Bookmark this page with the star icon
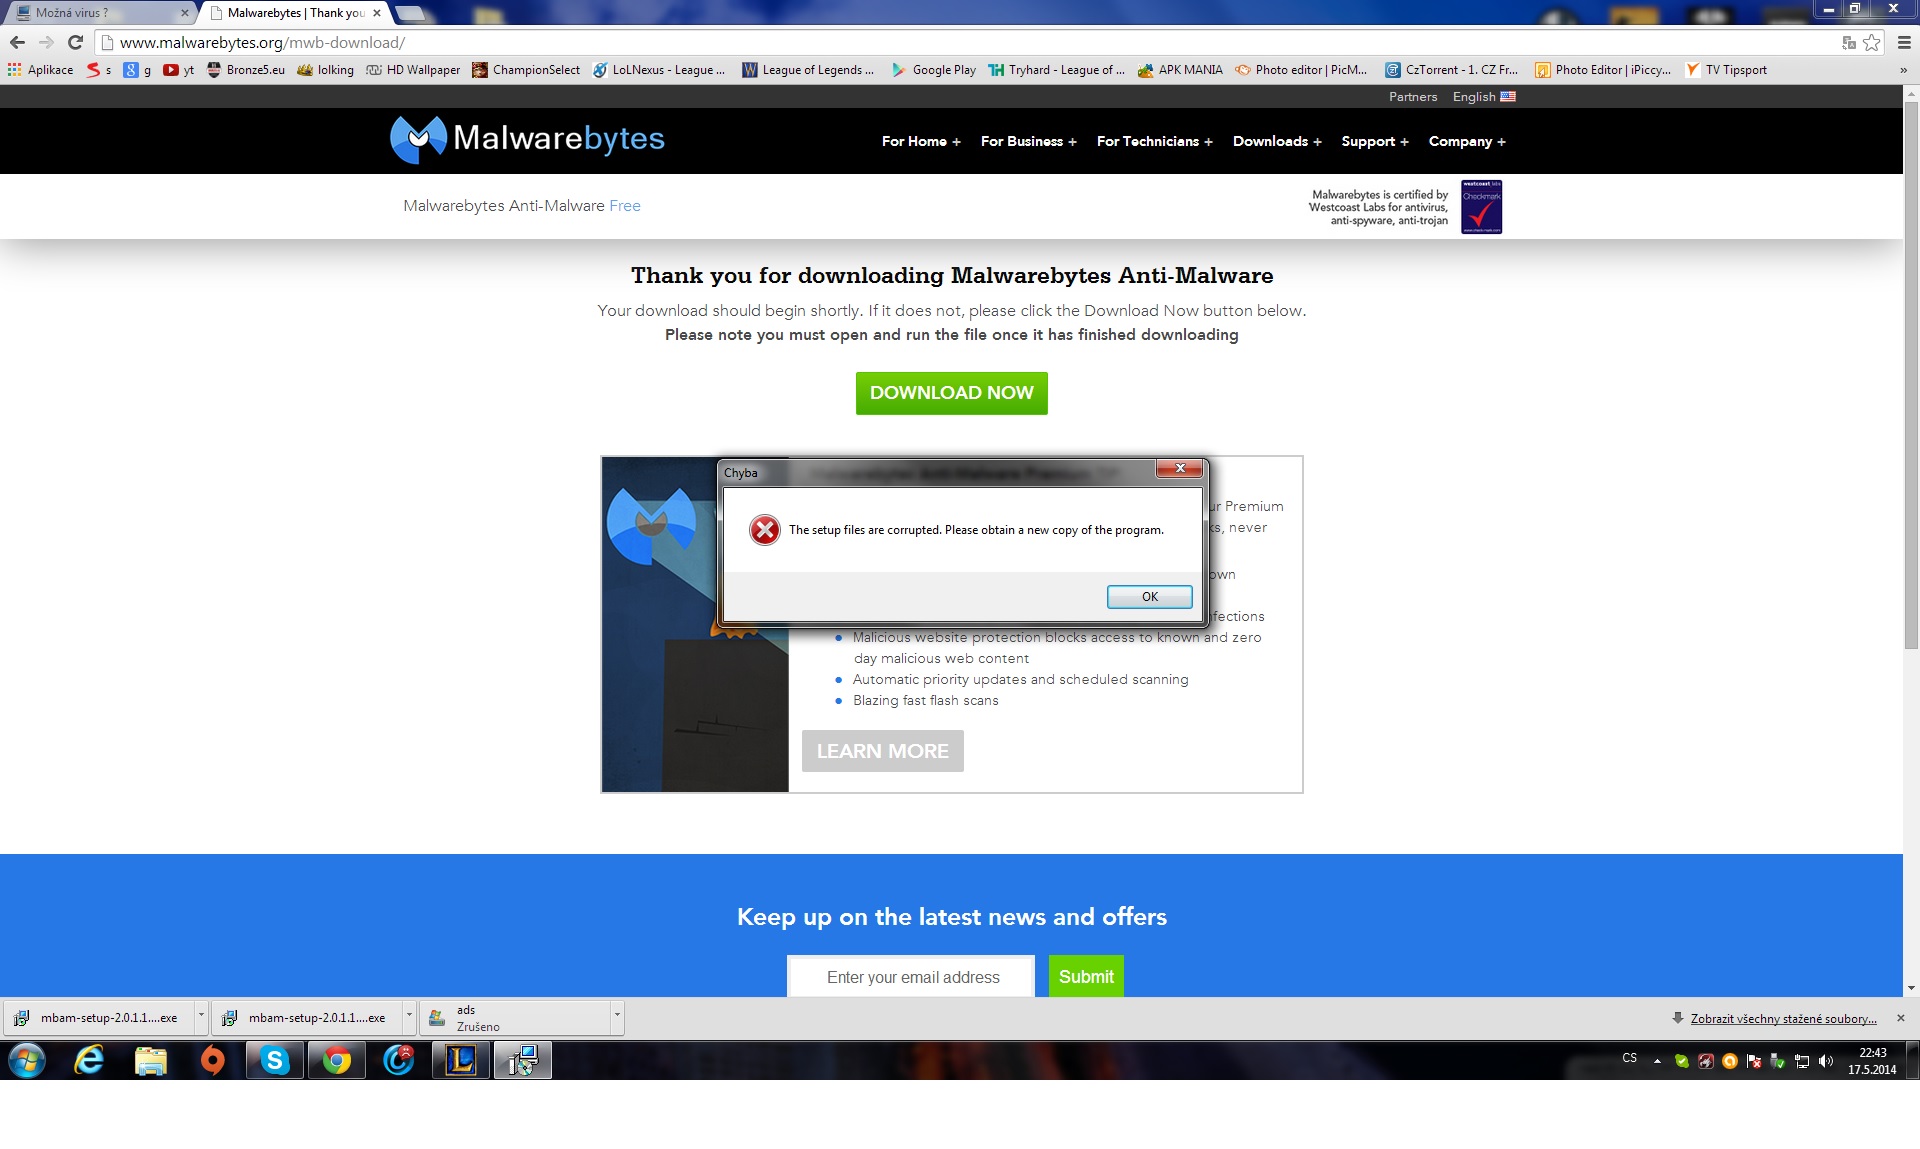1920x1149 pixels. 1872,42
